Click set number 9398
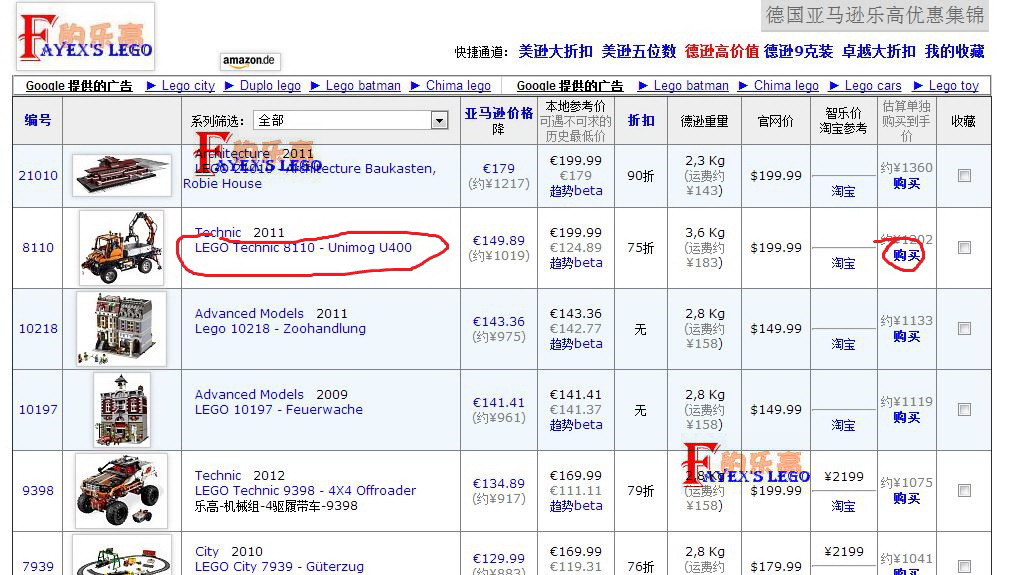Screen dimensions: 1016x575 coord(38,491)
